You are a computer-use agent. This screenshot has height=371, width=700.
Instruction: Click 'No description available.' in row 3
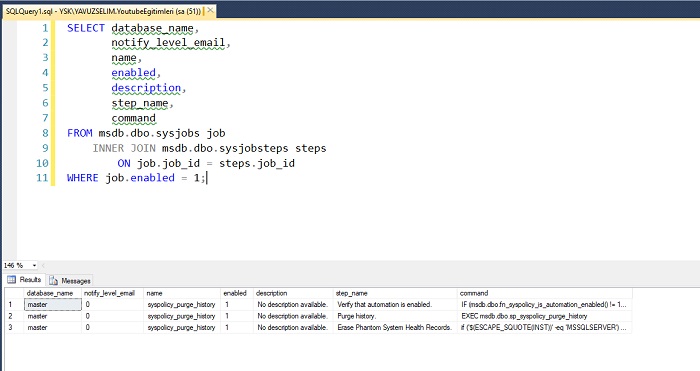(293, 327)
